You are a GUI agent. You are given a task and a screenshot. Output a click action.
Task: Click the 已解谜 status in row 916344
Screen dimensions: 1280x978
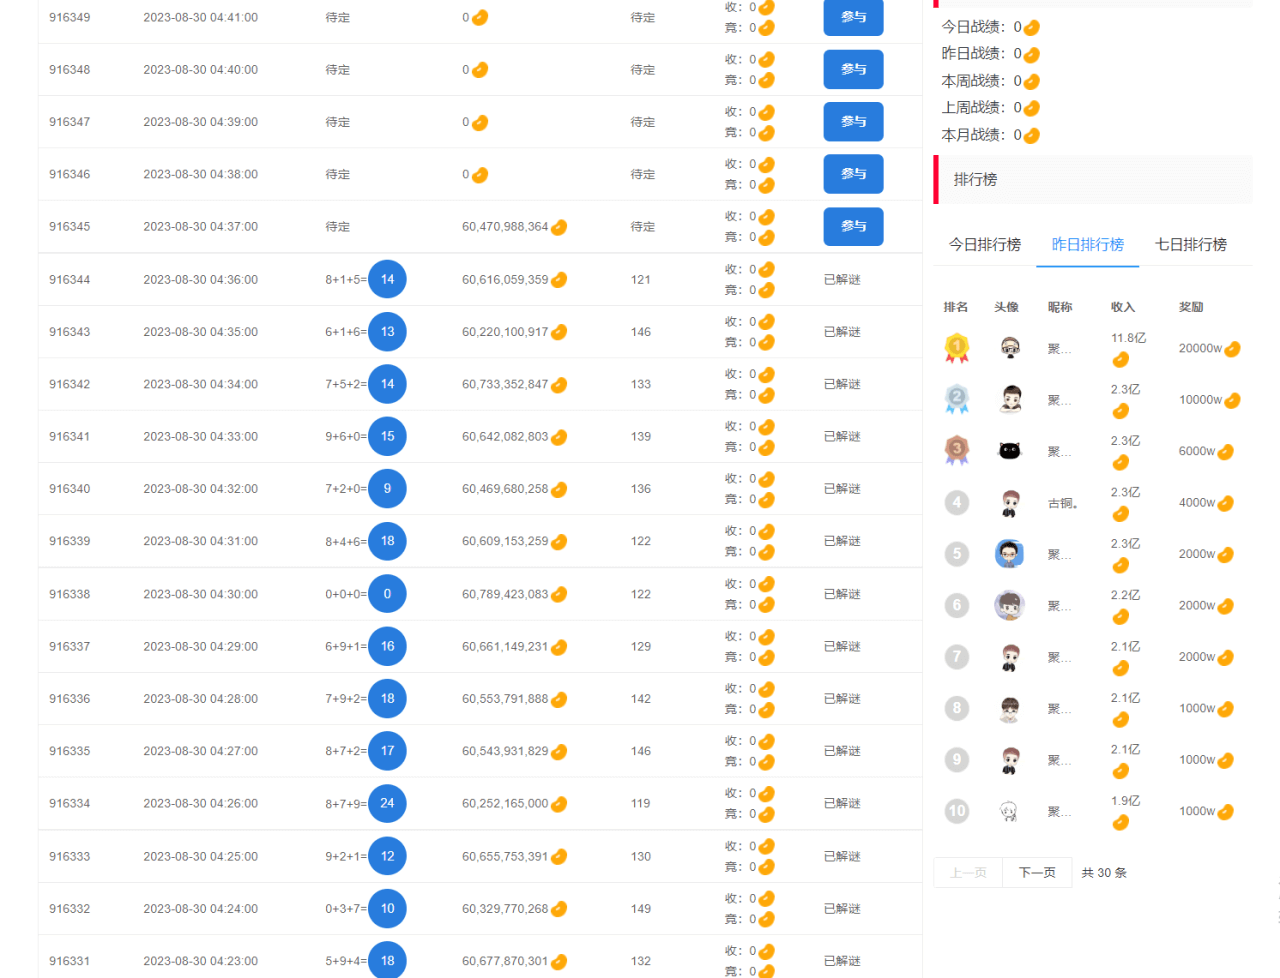[x=842, y=280]
